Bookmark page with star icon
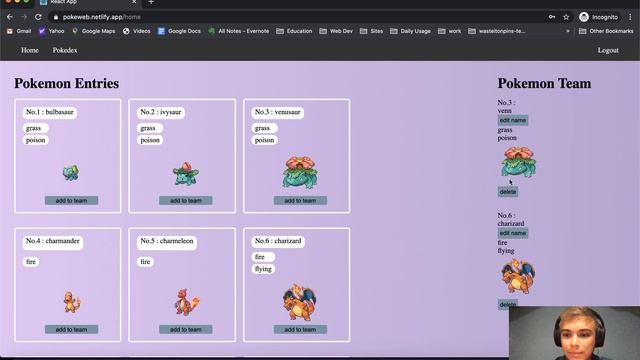The height and width of the screenshot is (360, 640). point(566,17)
